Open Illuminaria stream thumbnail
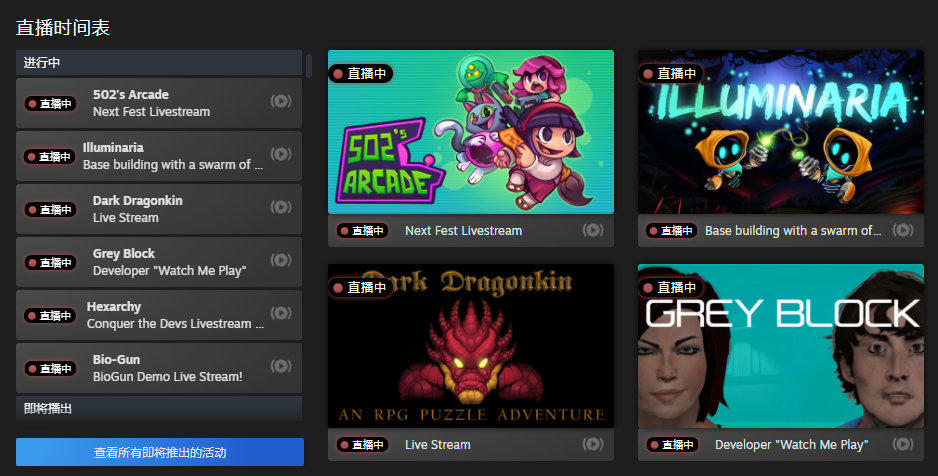 (781, 132)
